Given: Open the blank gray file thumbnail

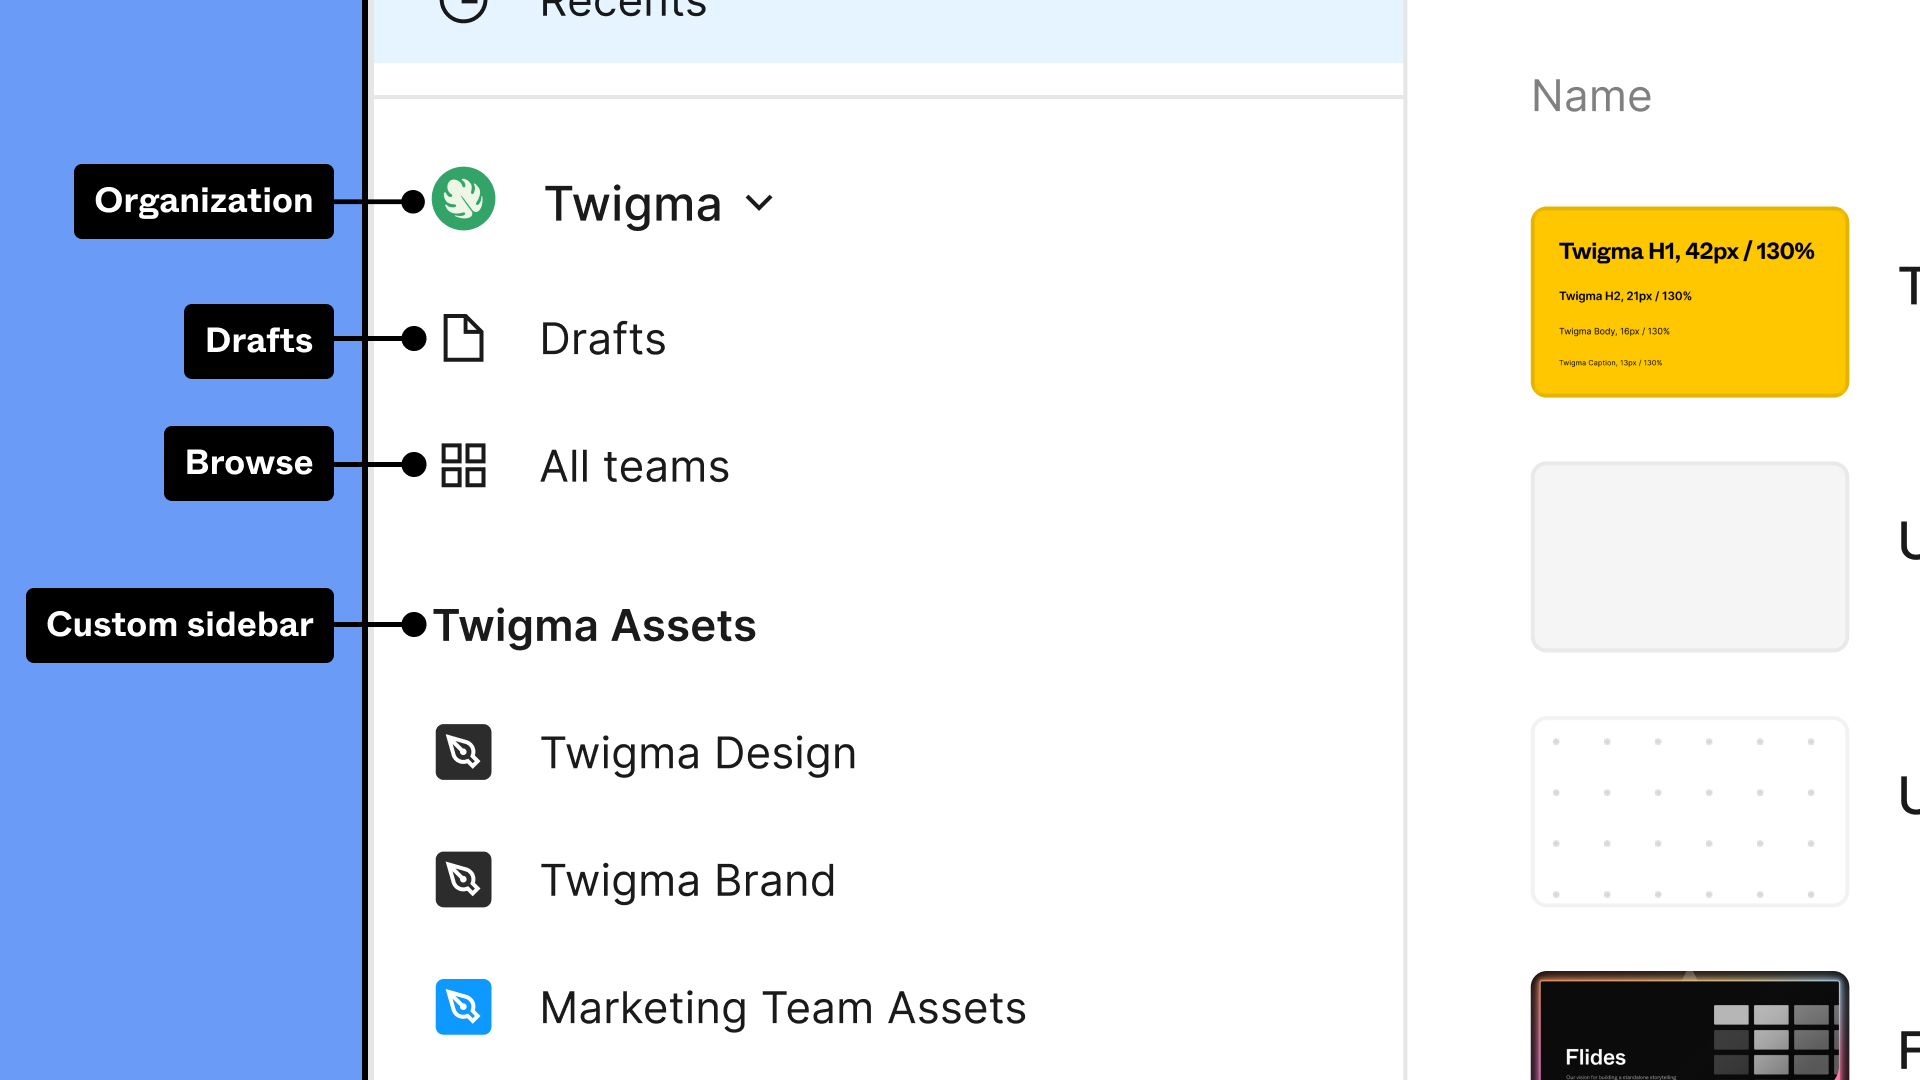Looking at the screenshot, I should tap(1690, 557).
